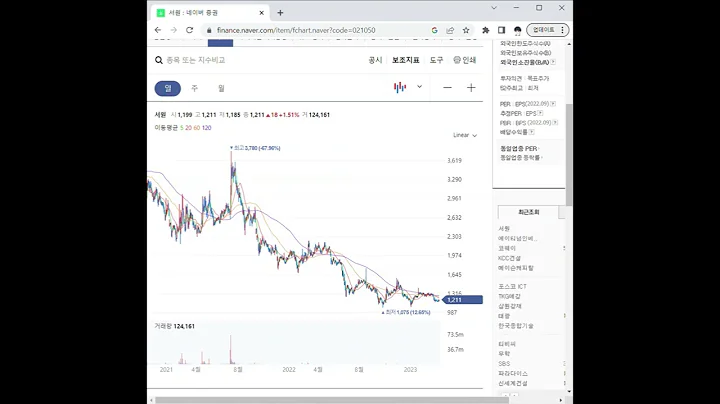Click the 1,211 current price marker
The height and width of the screenshot is (404, 720).
[x=462, y=300]
